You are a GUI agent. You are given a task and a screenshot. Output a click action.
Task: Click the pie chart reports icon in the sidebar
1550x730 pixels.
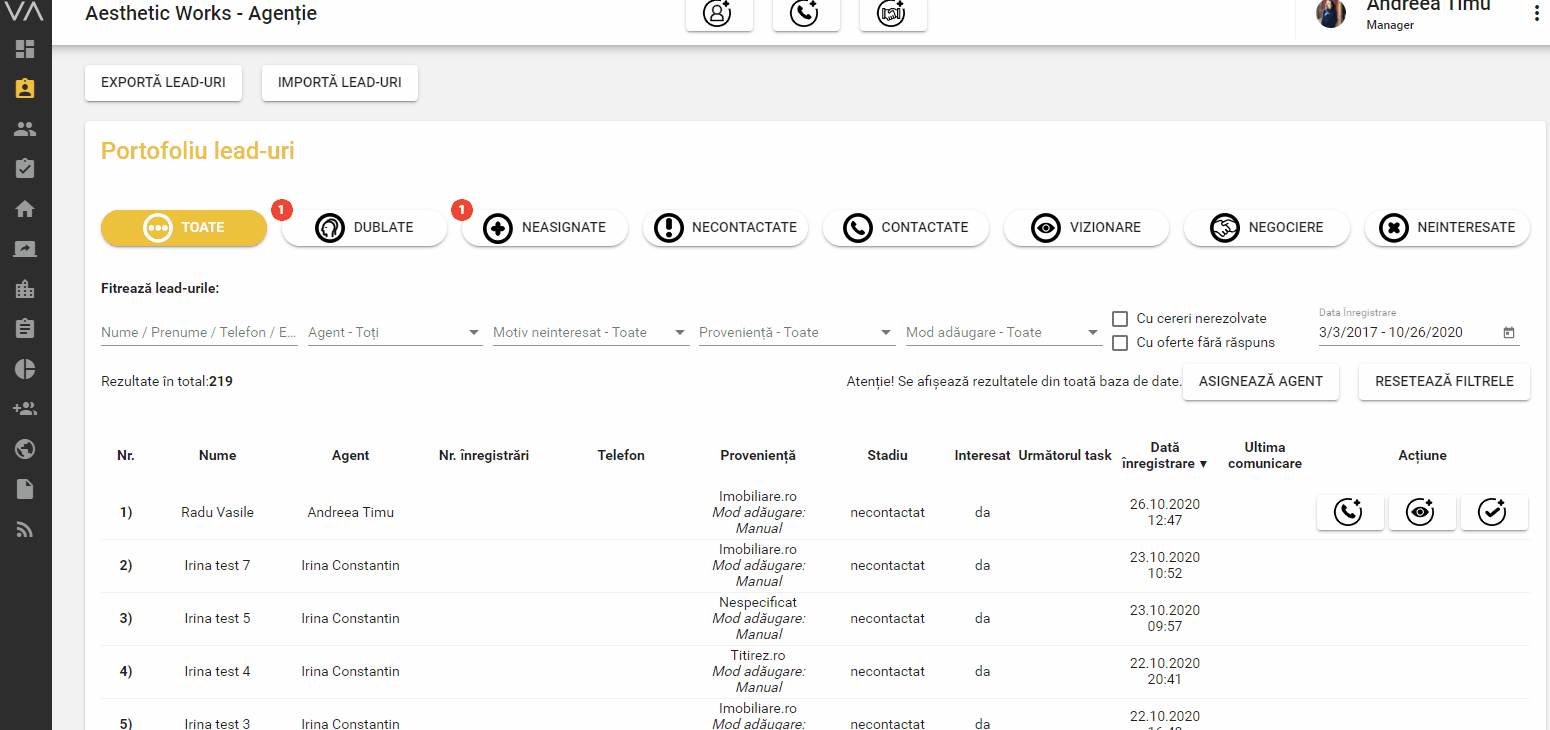tap(25, 368)
